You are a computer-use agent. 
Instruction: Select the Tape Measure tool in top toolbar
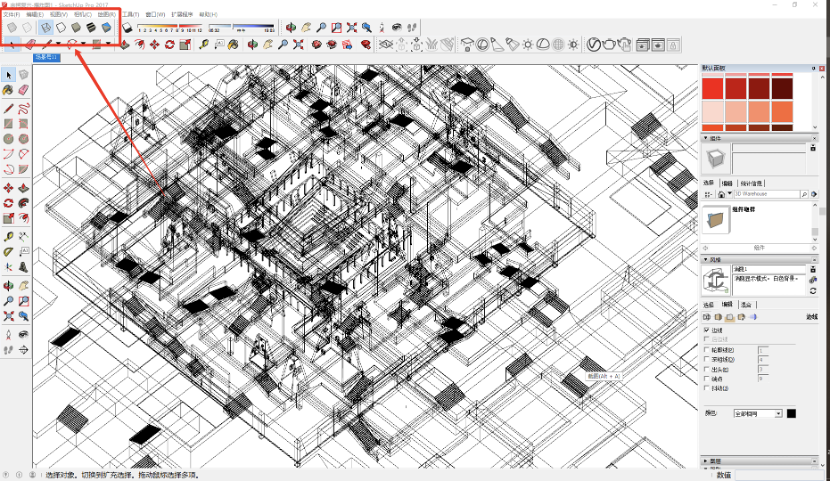[x=204, y=44]
